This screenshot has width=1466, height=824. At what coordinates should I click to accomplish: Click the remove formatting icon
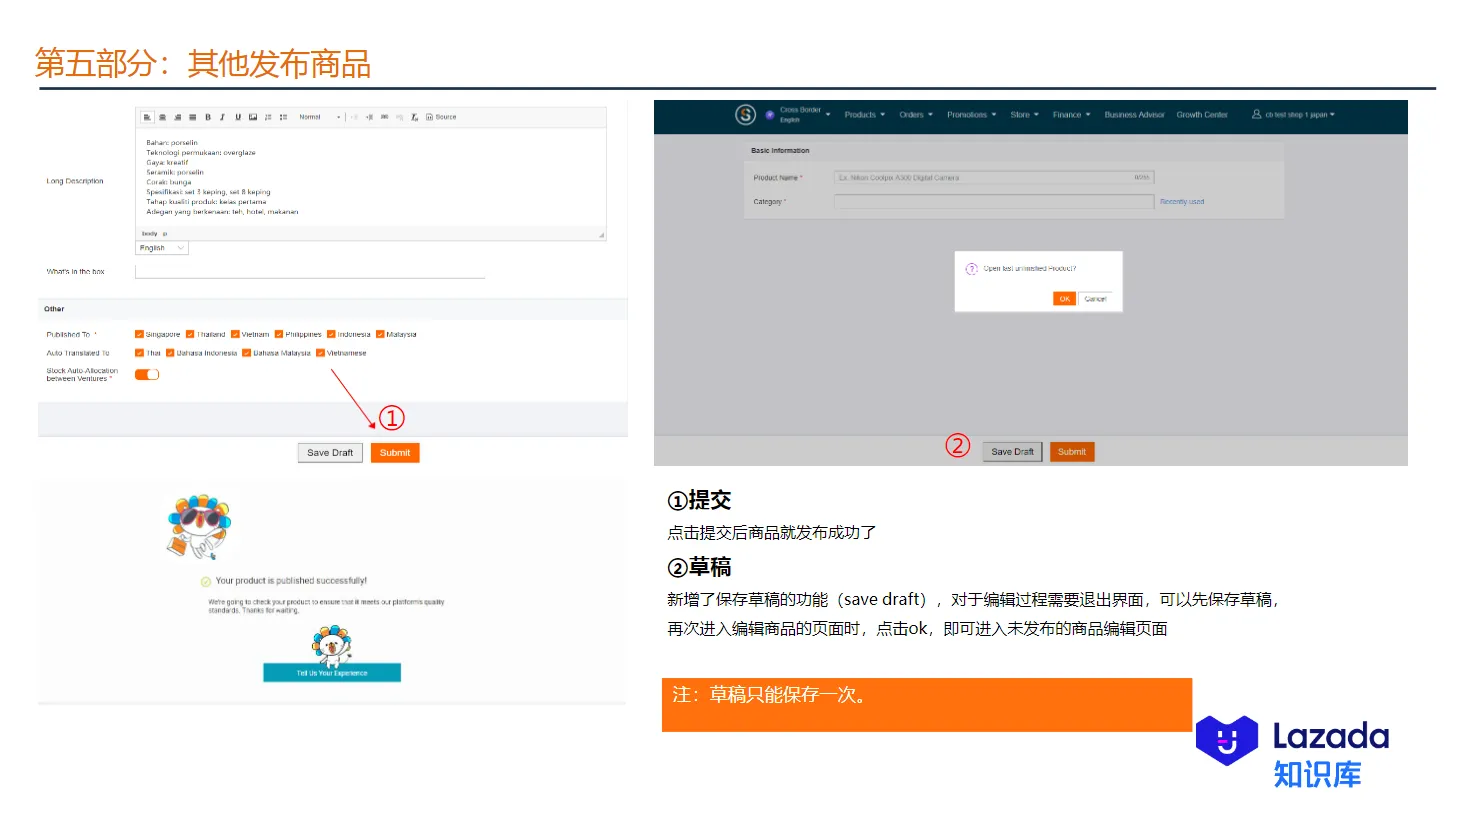pos(413,117)
